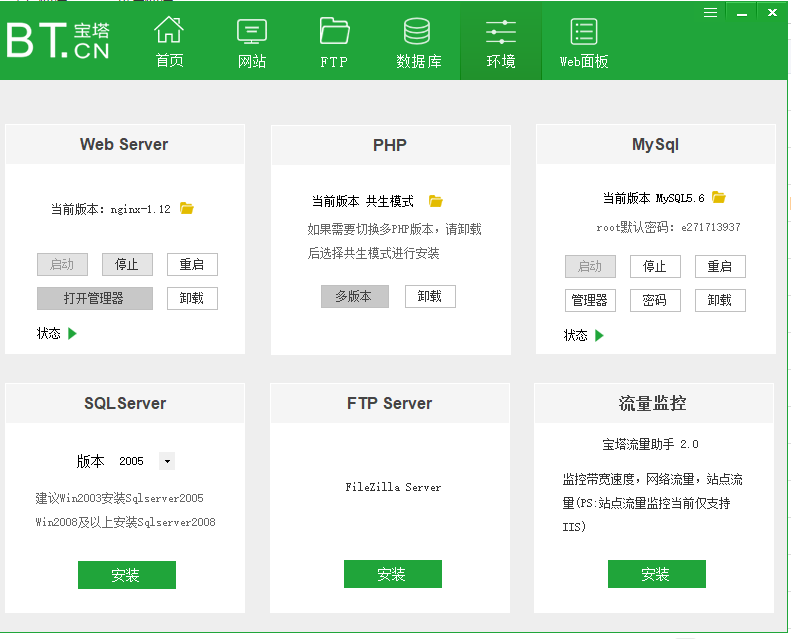
Task: Click 管理器 under MySql
Action: tap(590, 300)
